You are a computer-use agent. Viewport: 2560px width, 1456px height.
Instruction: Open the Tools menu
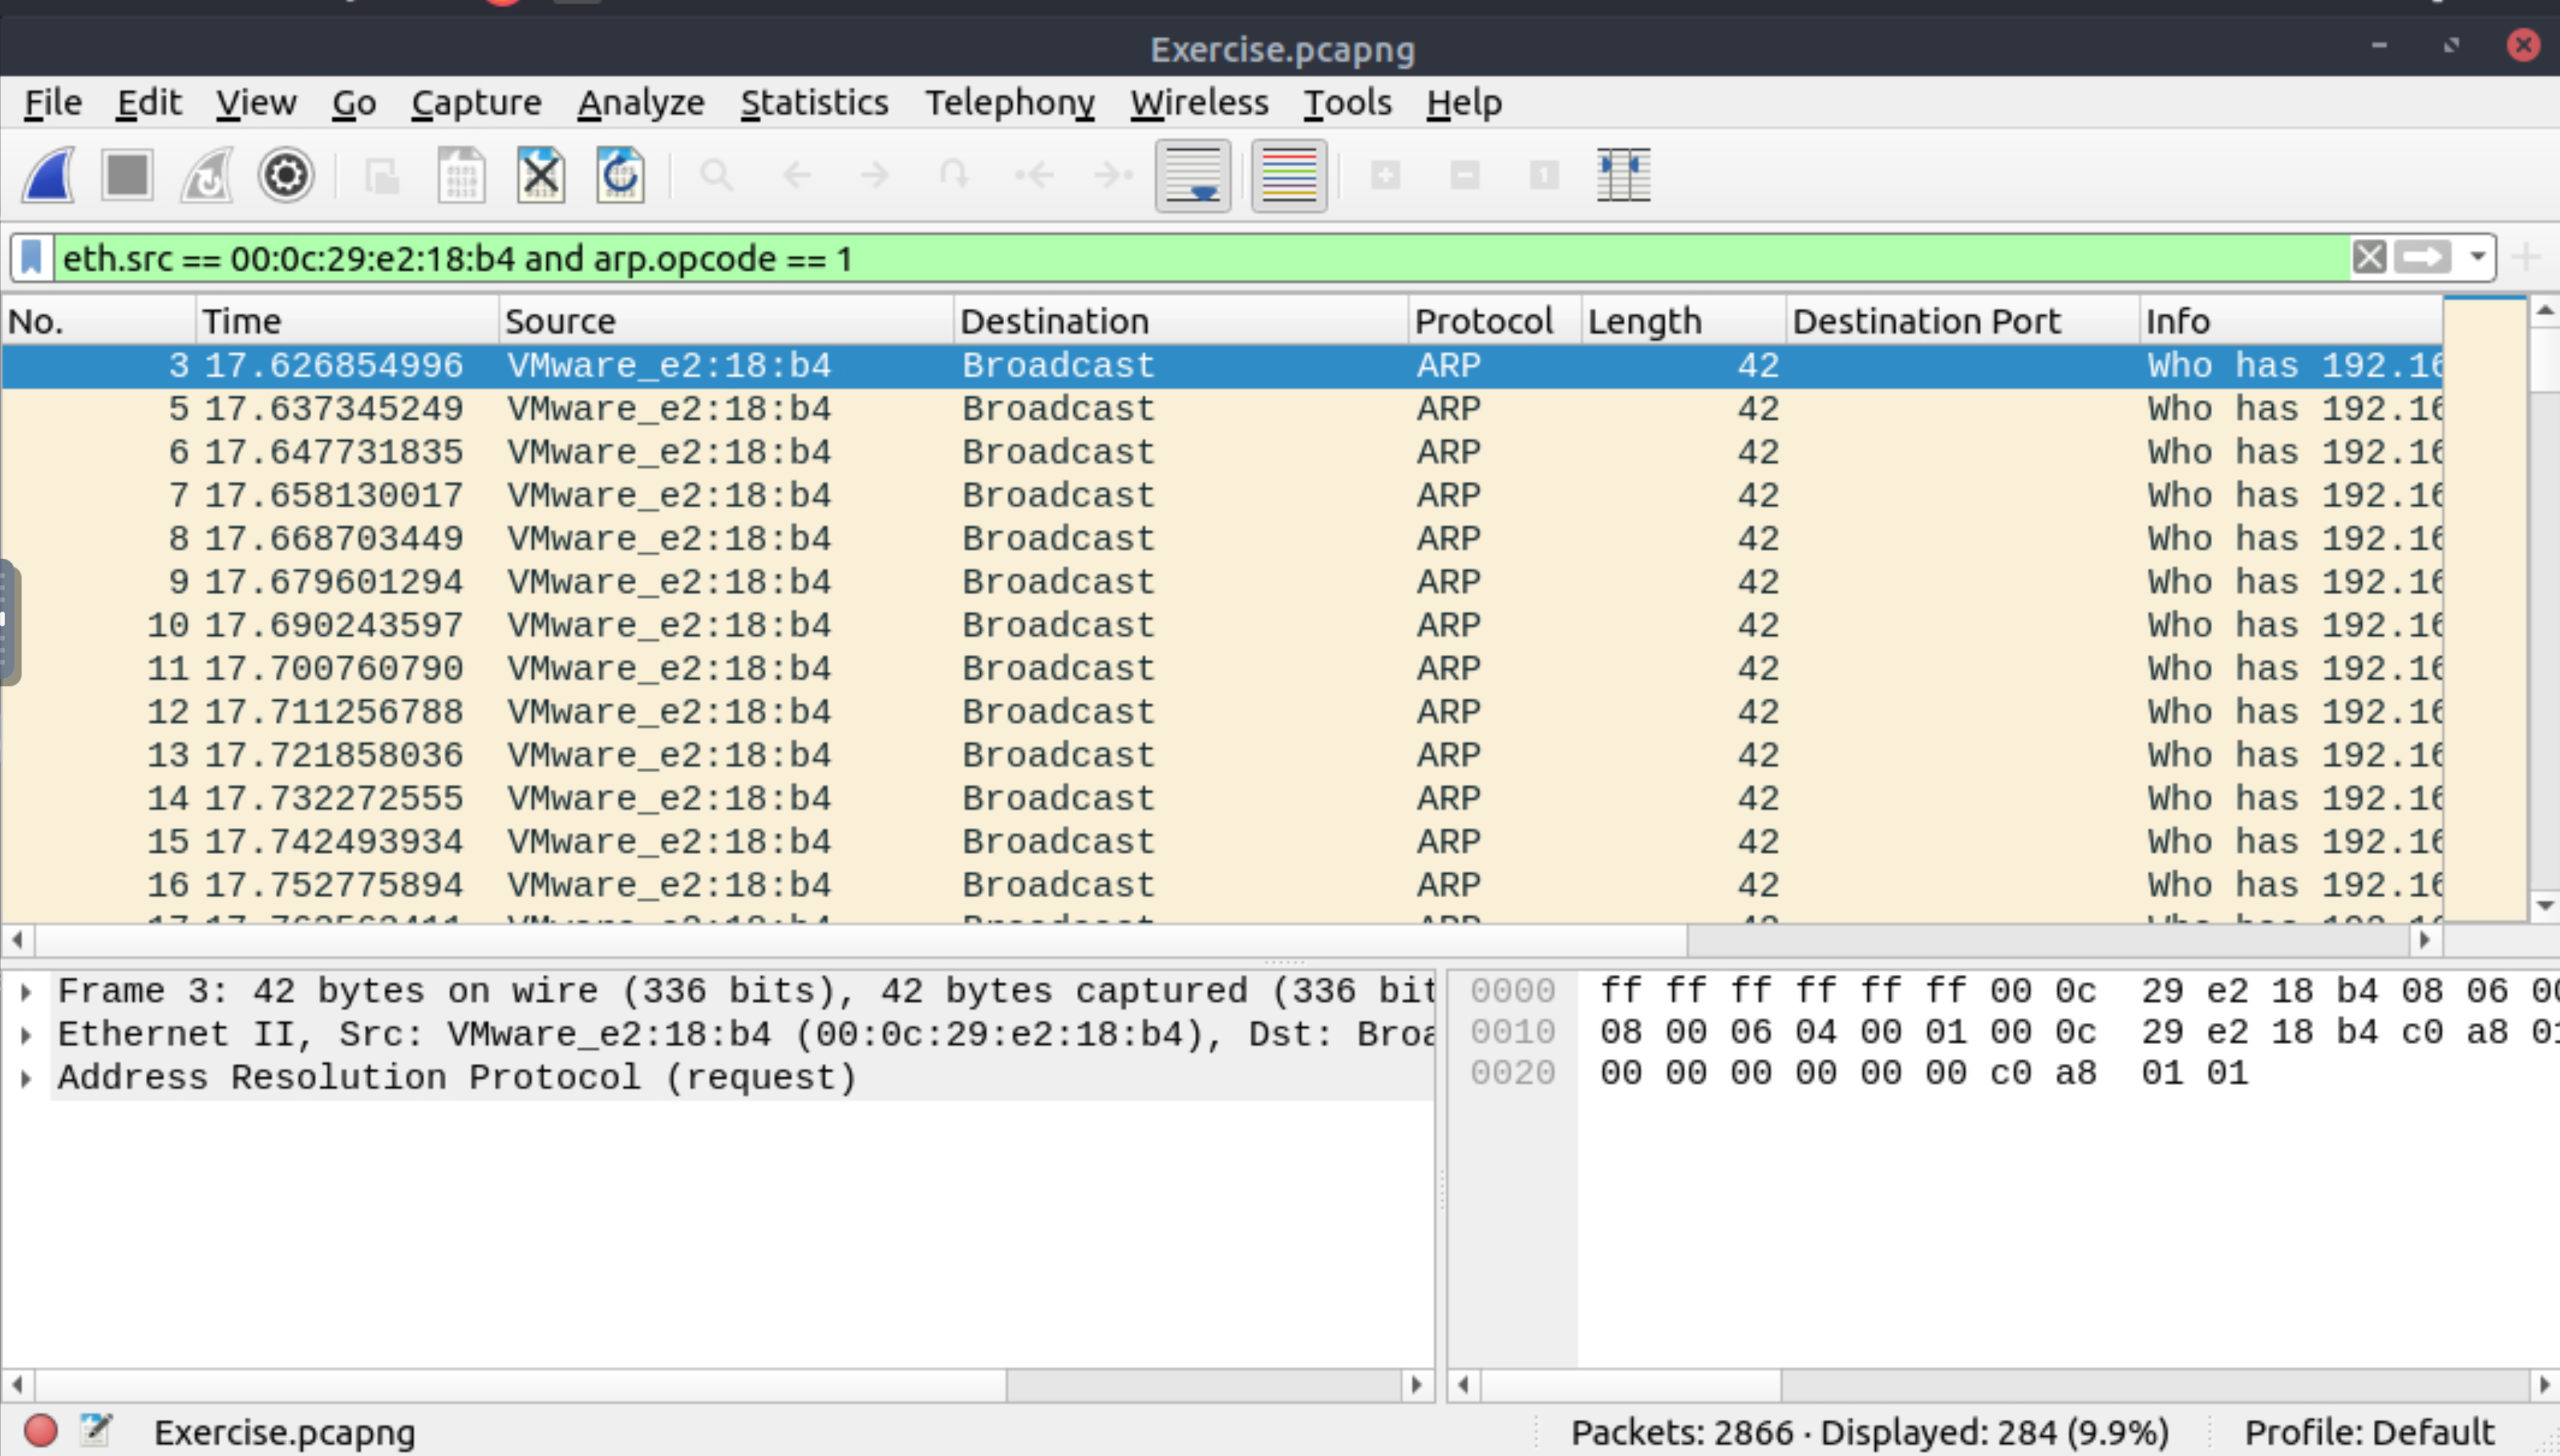point(1347,103)
